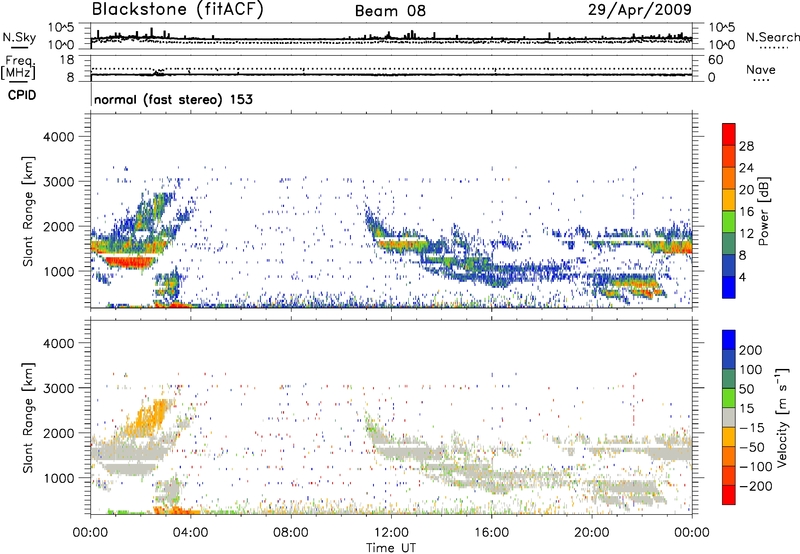This screenshot has height=554, width=800.
Task: Click the dotted line sample under "Nave"
Action: pyautogui.click(x=761, y=80)
